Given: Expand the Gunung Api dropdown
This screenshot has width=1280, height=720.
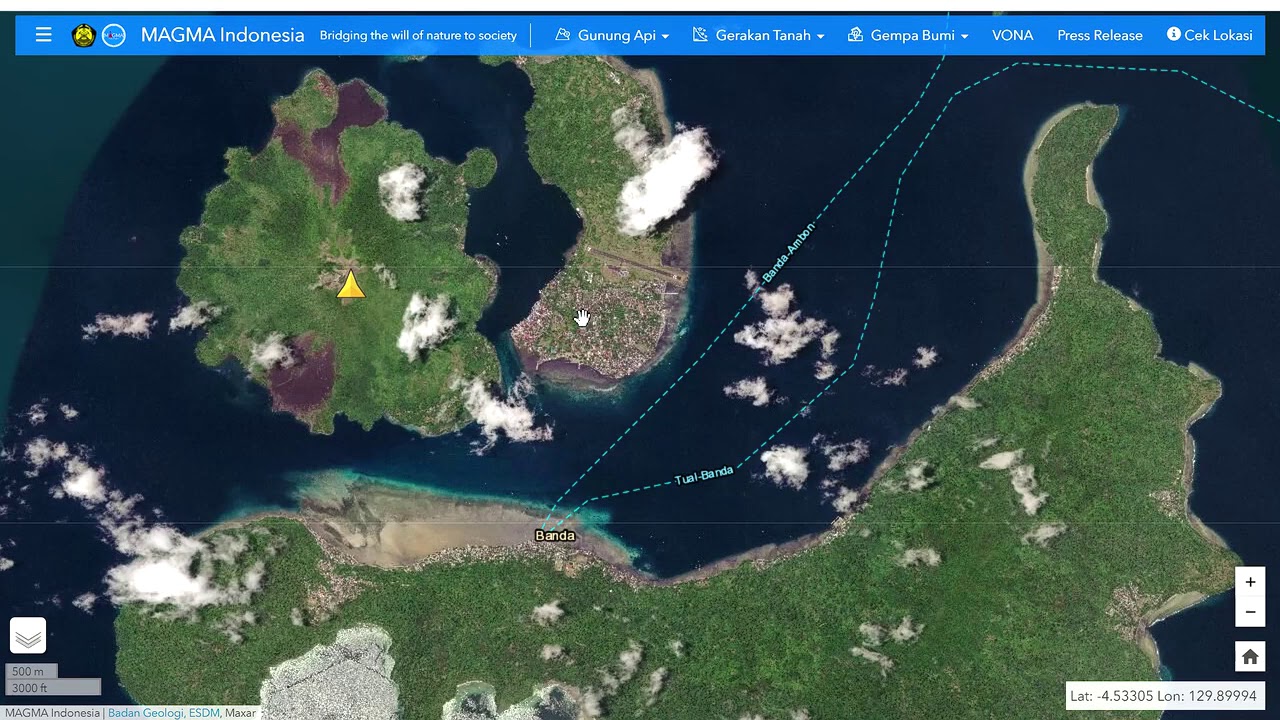Looking at the screenshot, I should [x=612, y=35].
